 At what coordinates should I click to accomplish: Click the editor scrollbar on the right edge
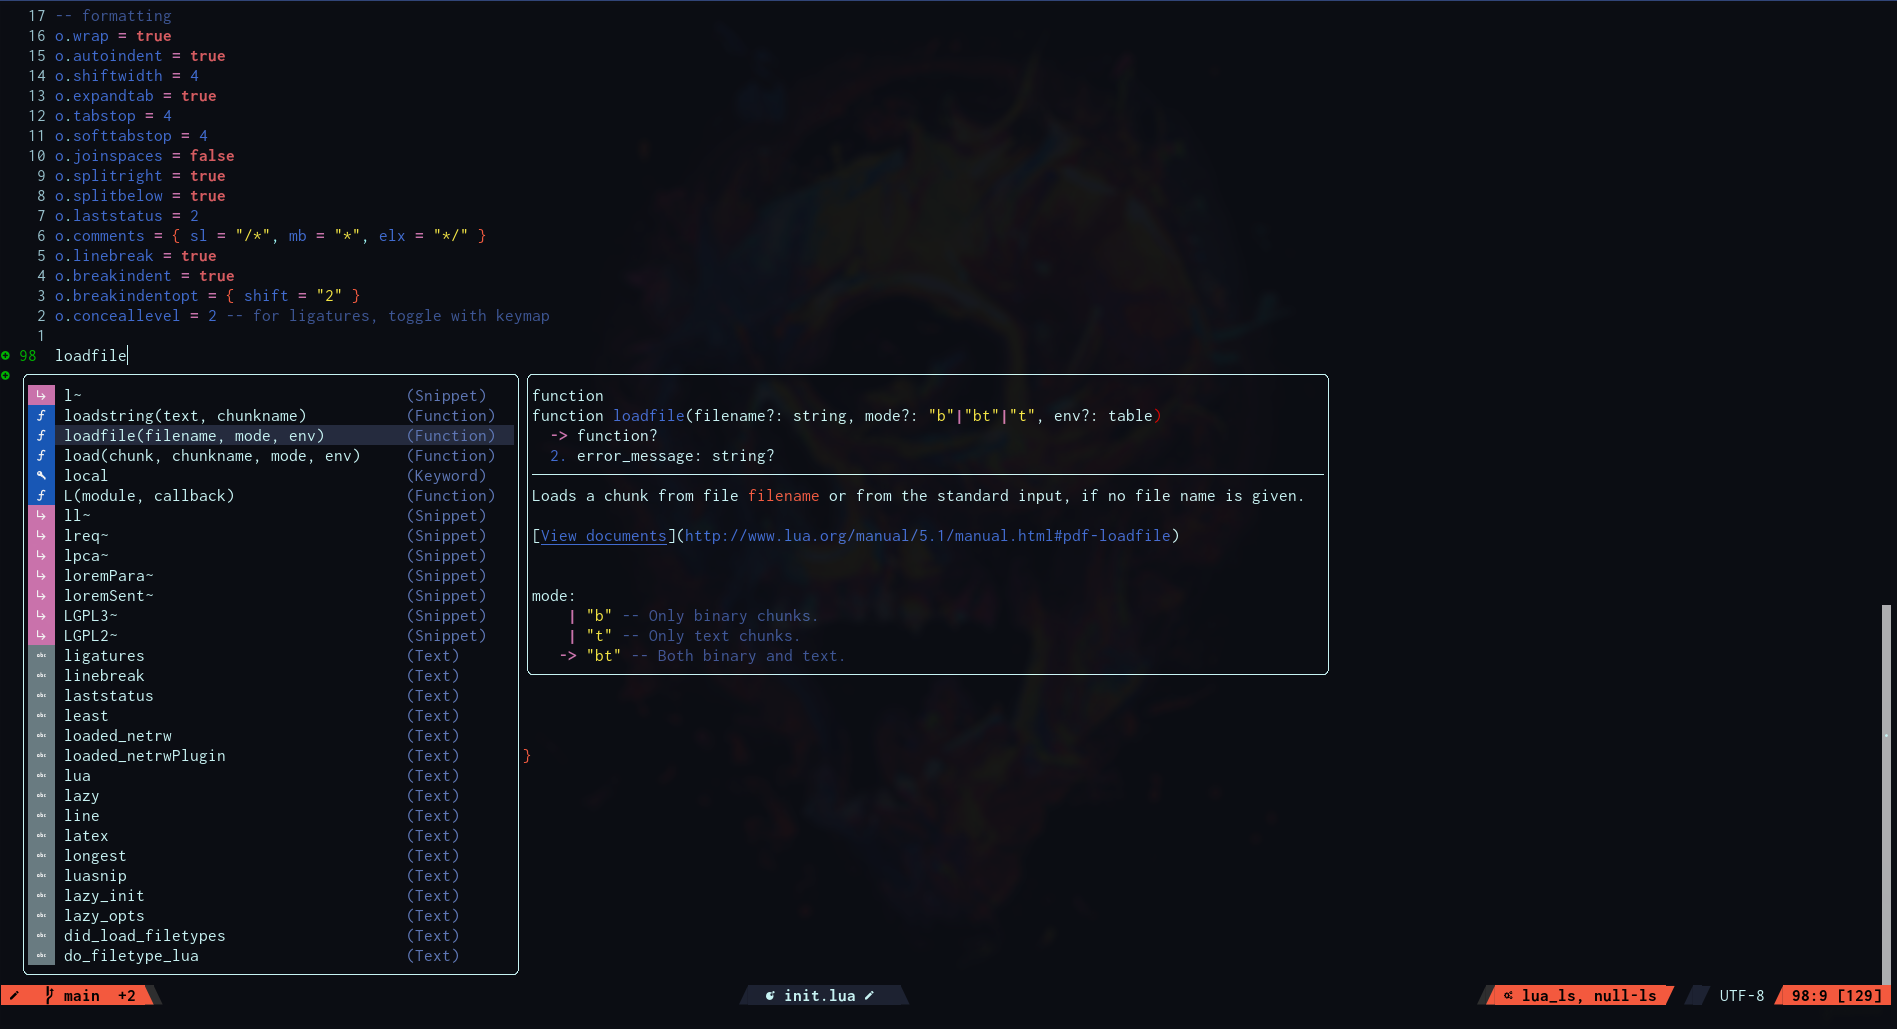pos(1886,793)
